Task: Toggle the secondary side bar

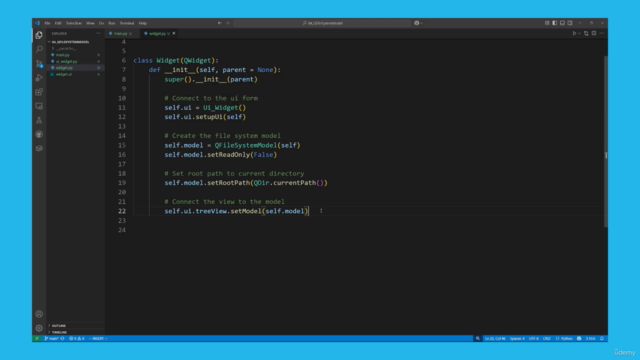Action: click(x=570, y=23)
